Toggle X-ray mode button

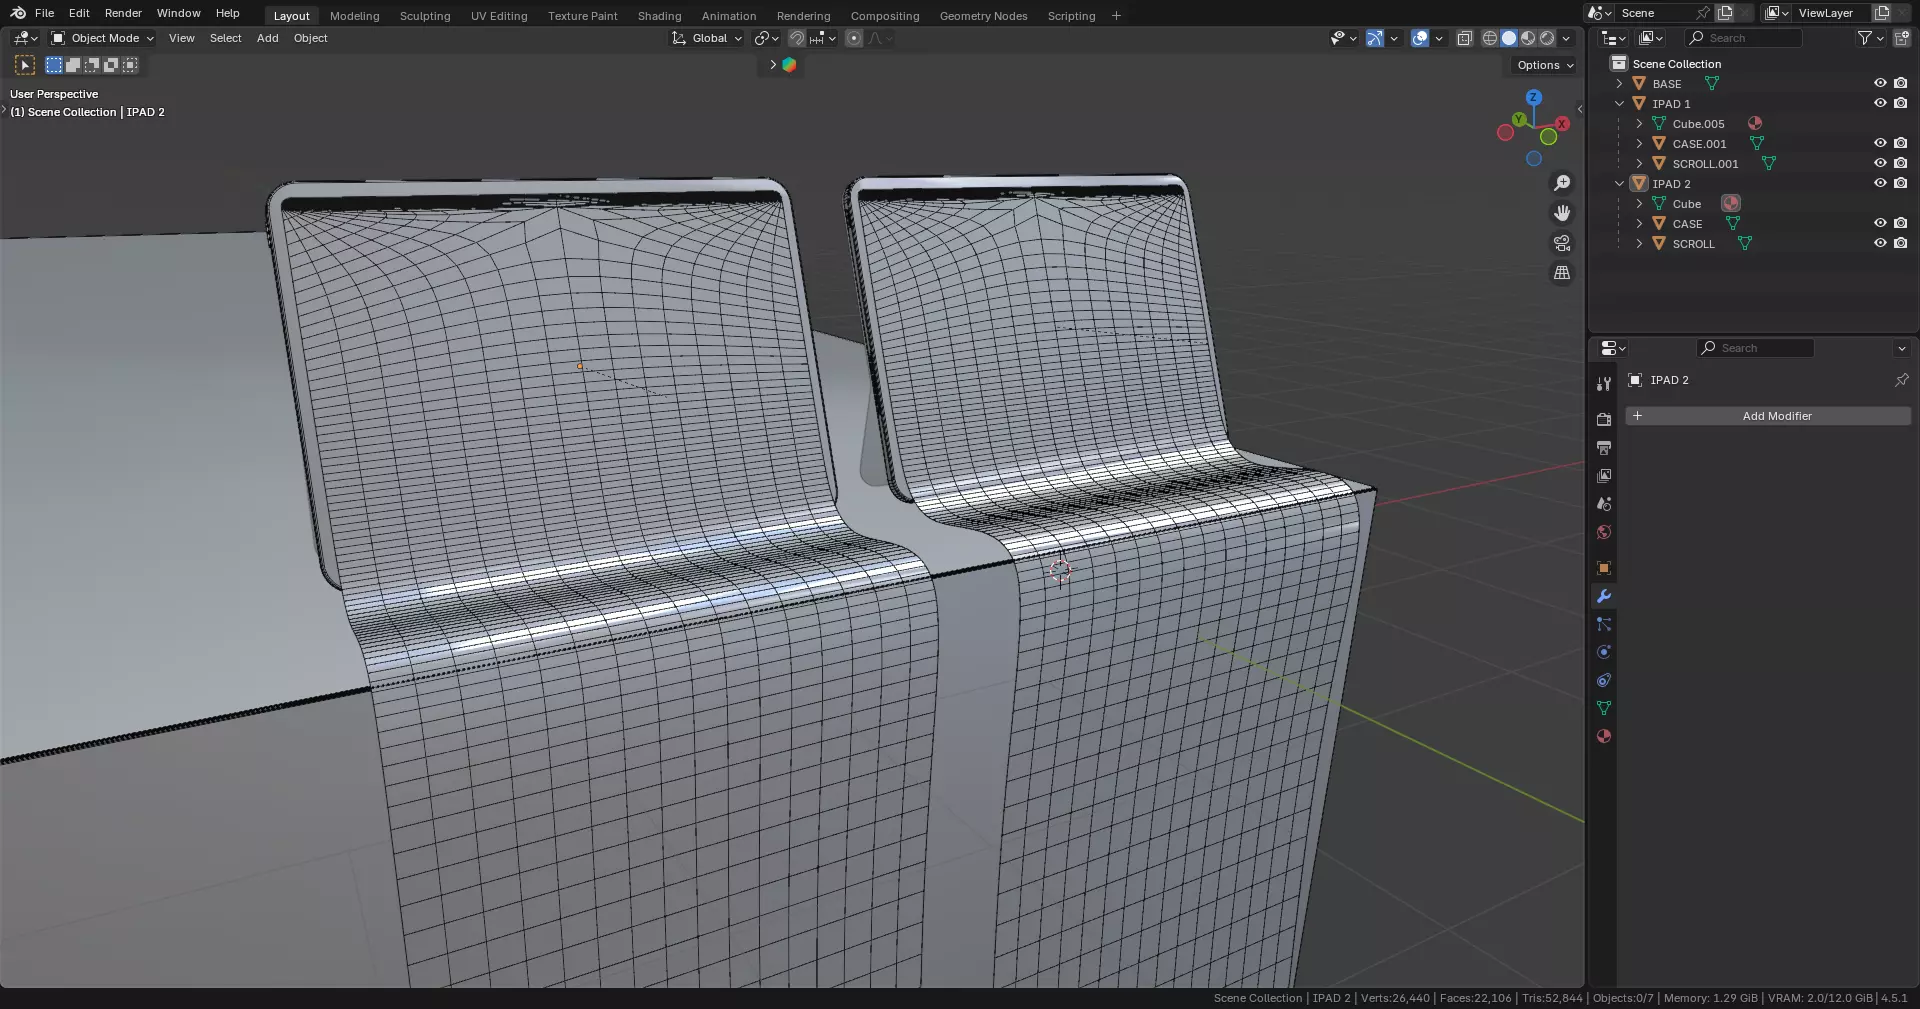(1464, 38)
